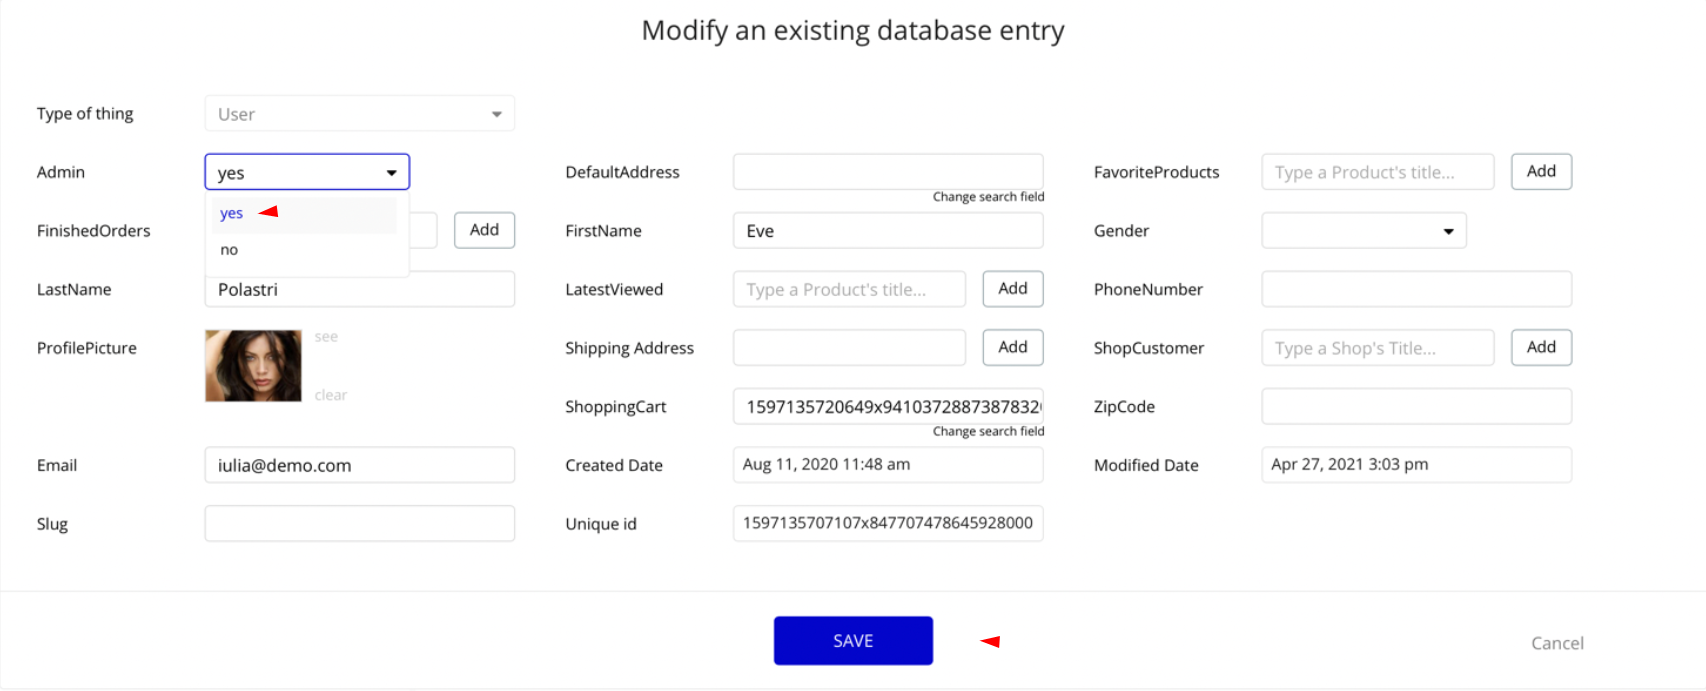Add a product to FavoriteProducts
Viewport: 1706px width, 691px height.
[x=1541, y=172]
